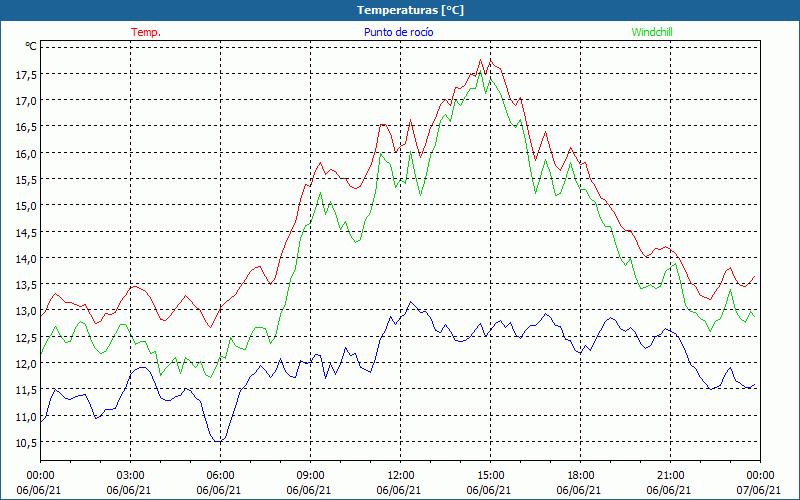Click the 13,5 y-axis value
The image size is (800, 500).
point(27,285)
